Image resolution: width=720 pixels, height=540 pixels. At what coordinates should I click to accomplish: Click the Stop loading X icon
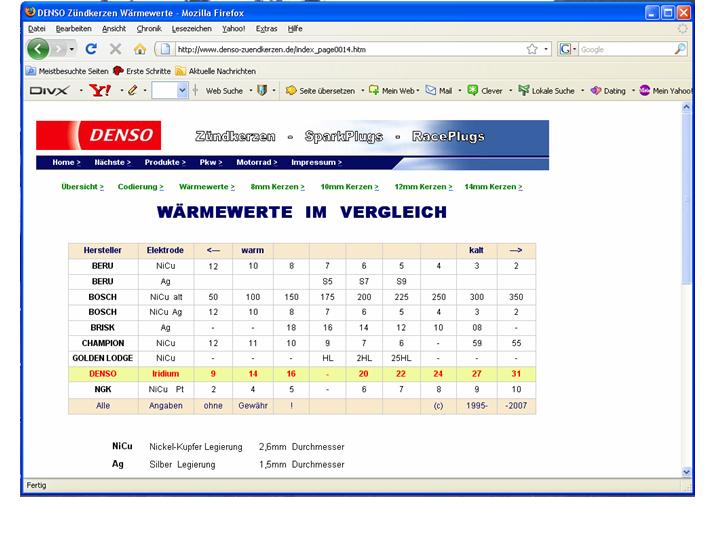pyautogui.click(x=116, y=49)
